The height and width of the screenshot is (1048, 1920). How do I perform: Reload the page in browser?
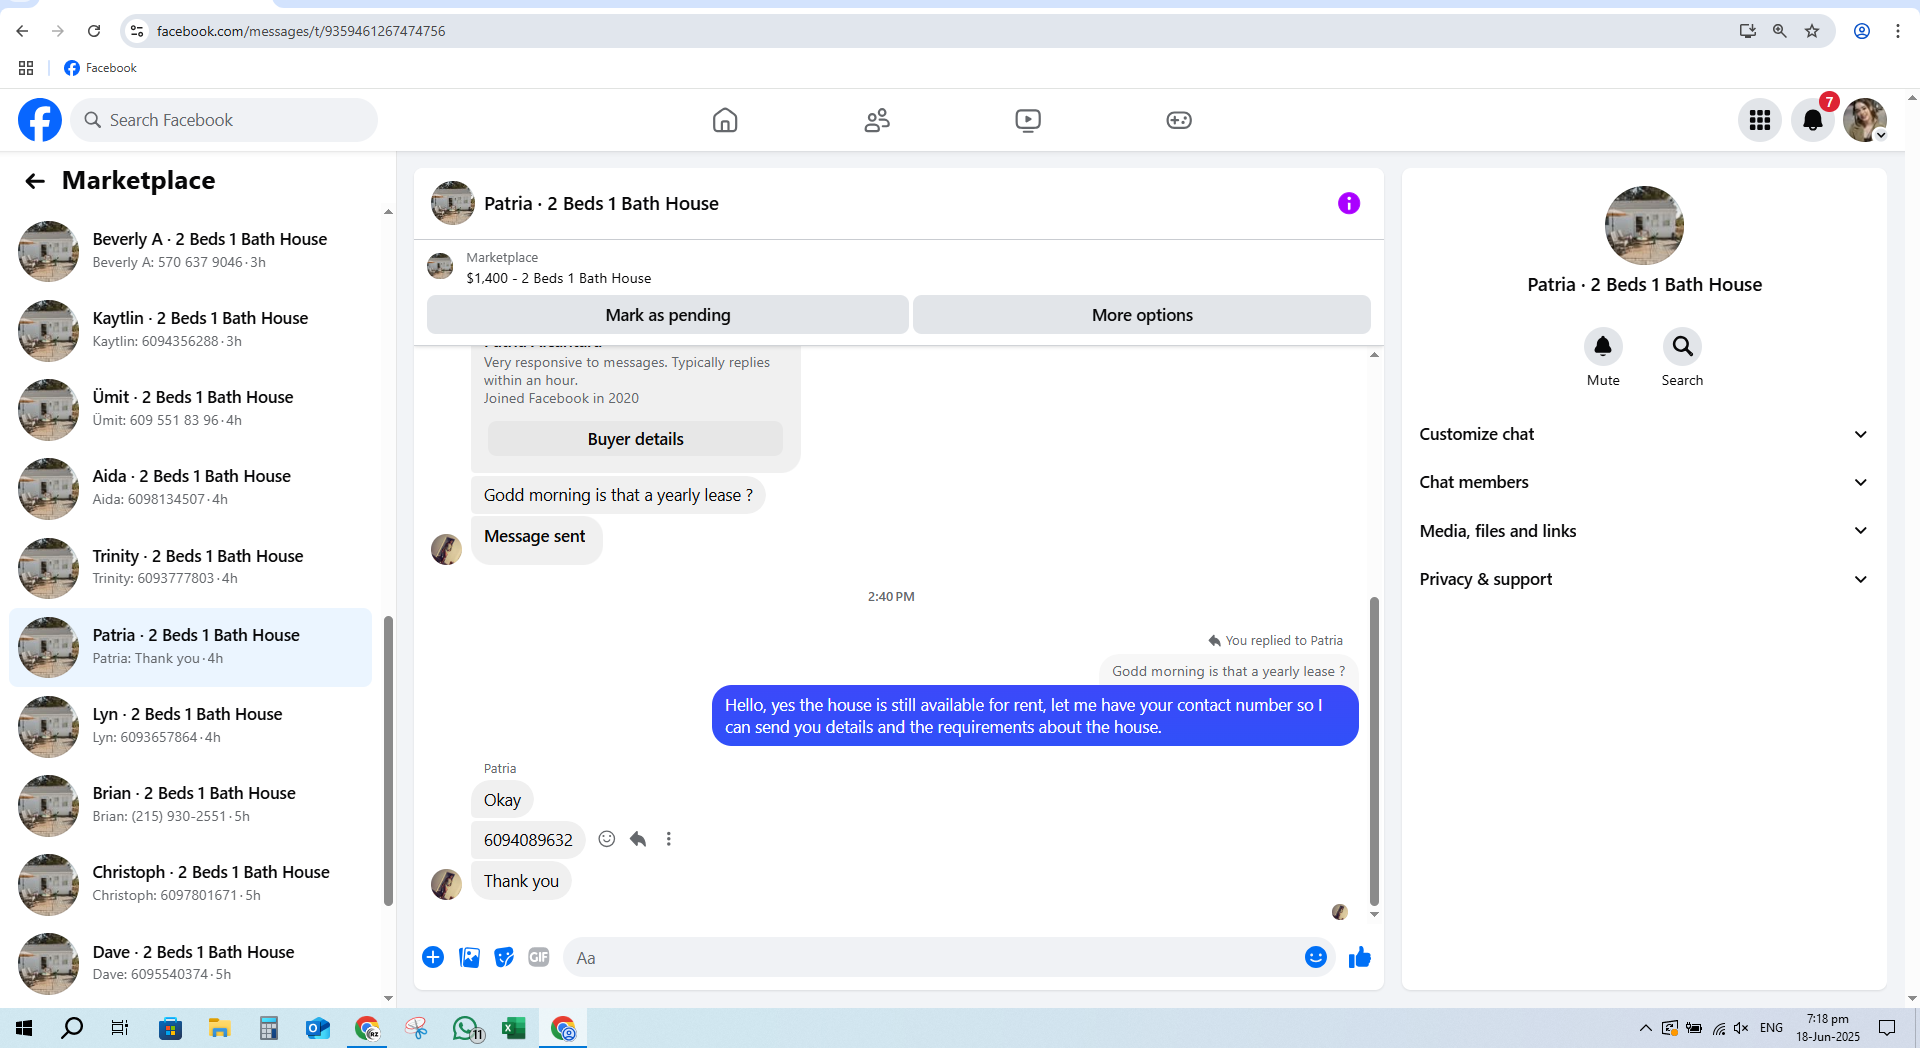[94, 31]
